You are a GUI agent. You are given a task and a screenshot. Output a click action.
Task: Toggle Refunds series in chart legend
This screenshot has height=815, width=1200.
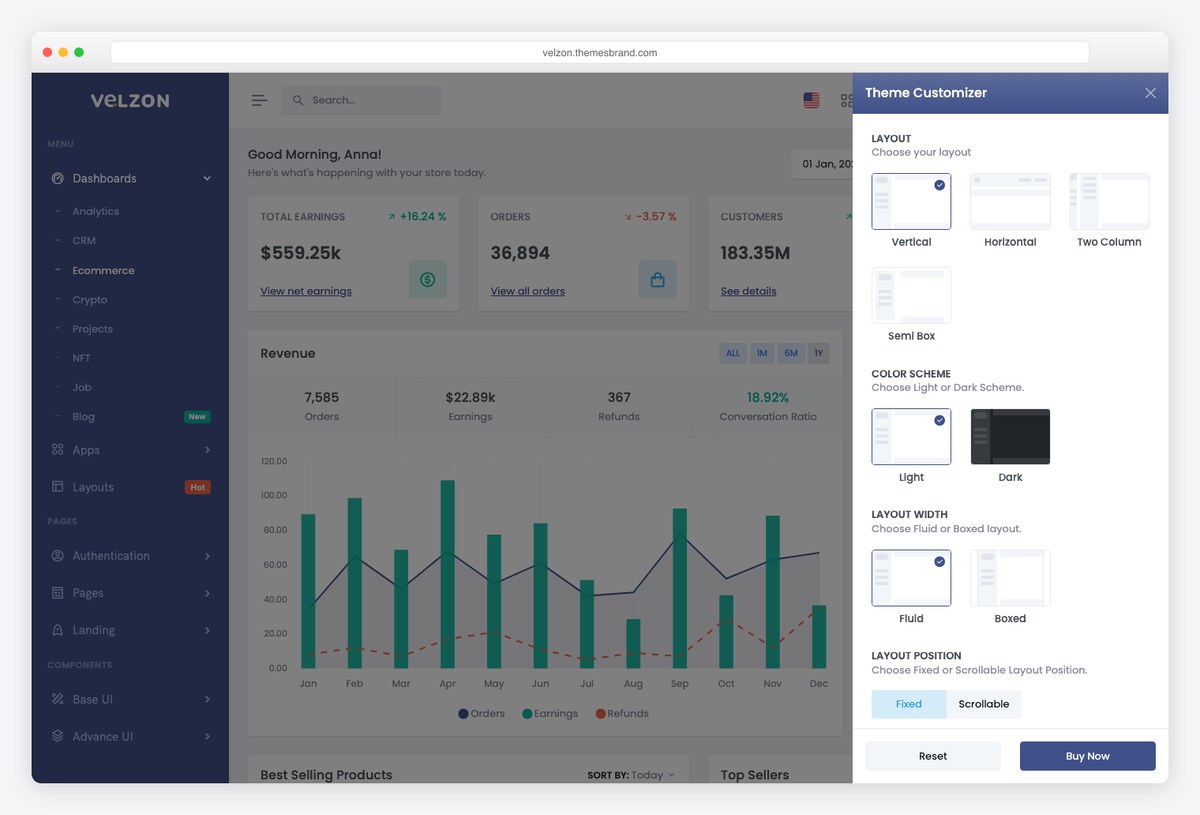[x=622, y=714]
